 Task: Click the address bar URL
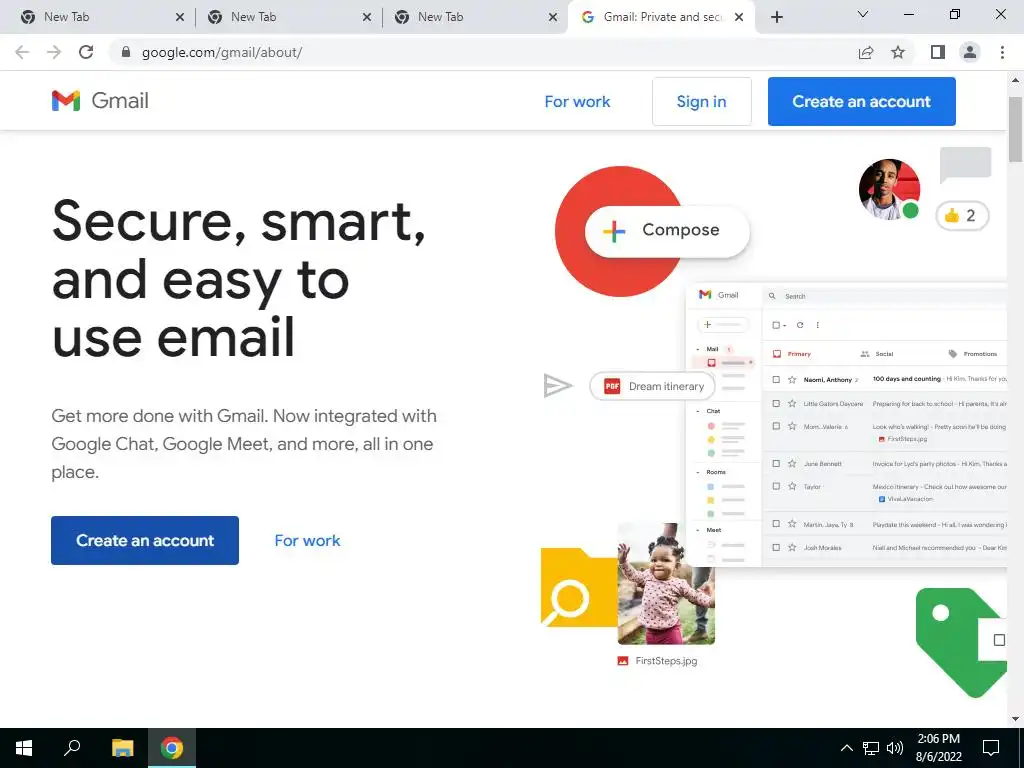222,52
